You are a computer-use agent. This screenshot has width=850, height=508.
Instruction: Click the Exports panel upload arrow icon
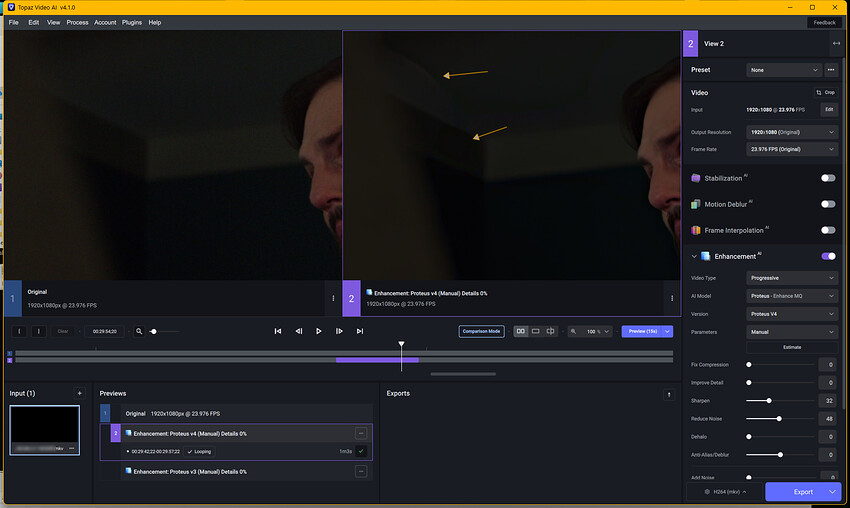[x=669, y=395]
